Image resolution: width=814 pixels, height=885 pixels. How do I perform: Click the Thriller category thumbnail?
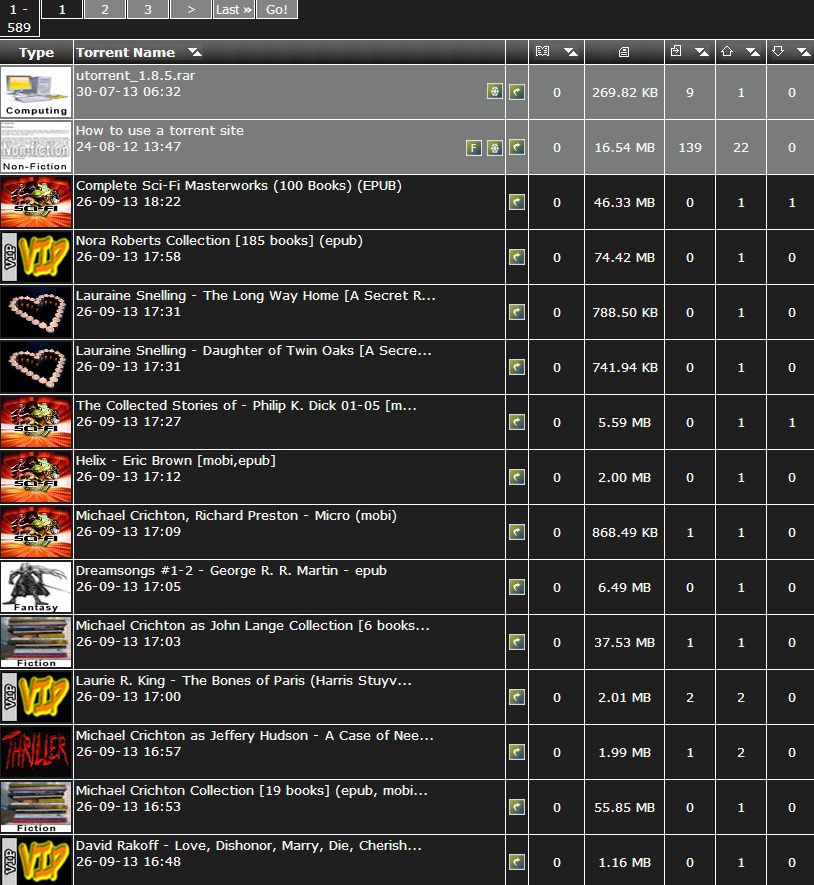tap(36, 752)
